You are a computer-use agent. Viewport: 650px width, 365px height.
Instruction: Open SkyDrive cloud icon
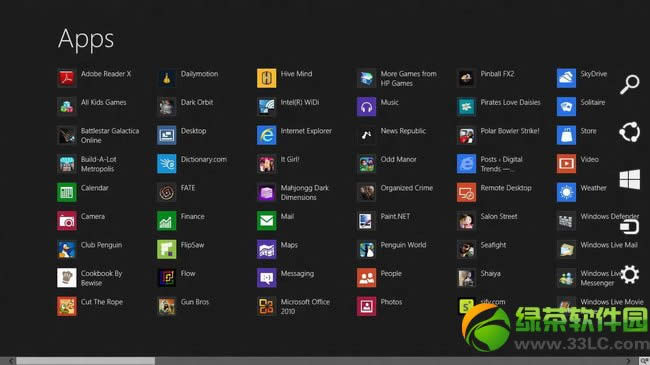(566, 78)
